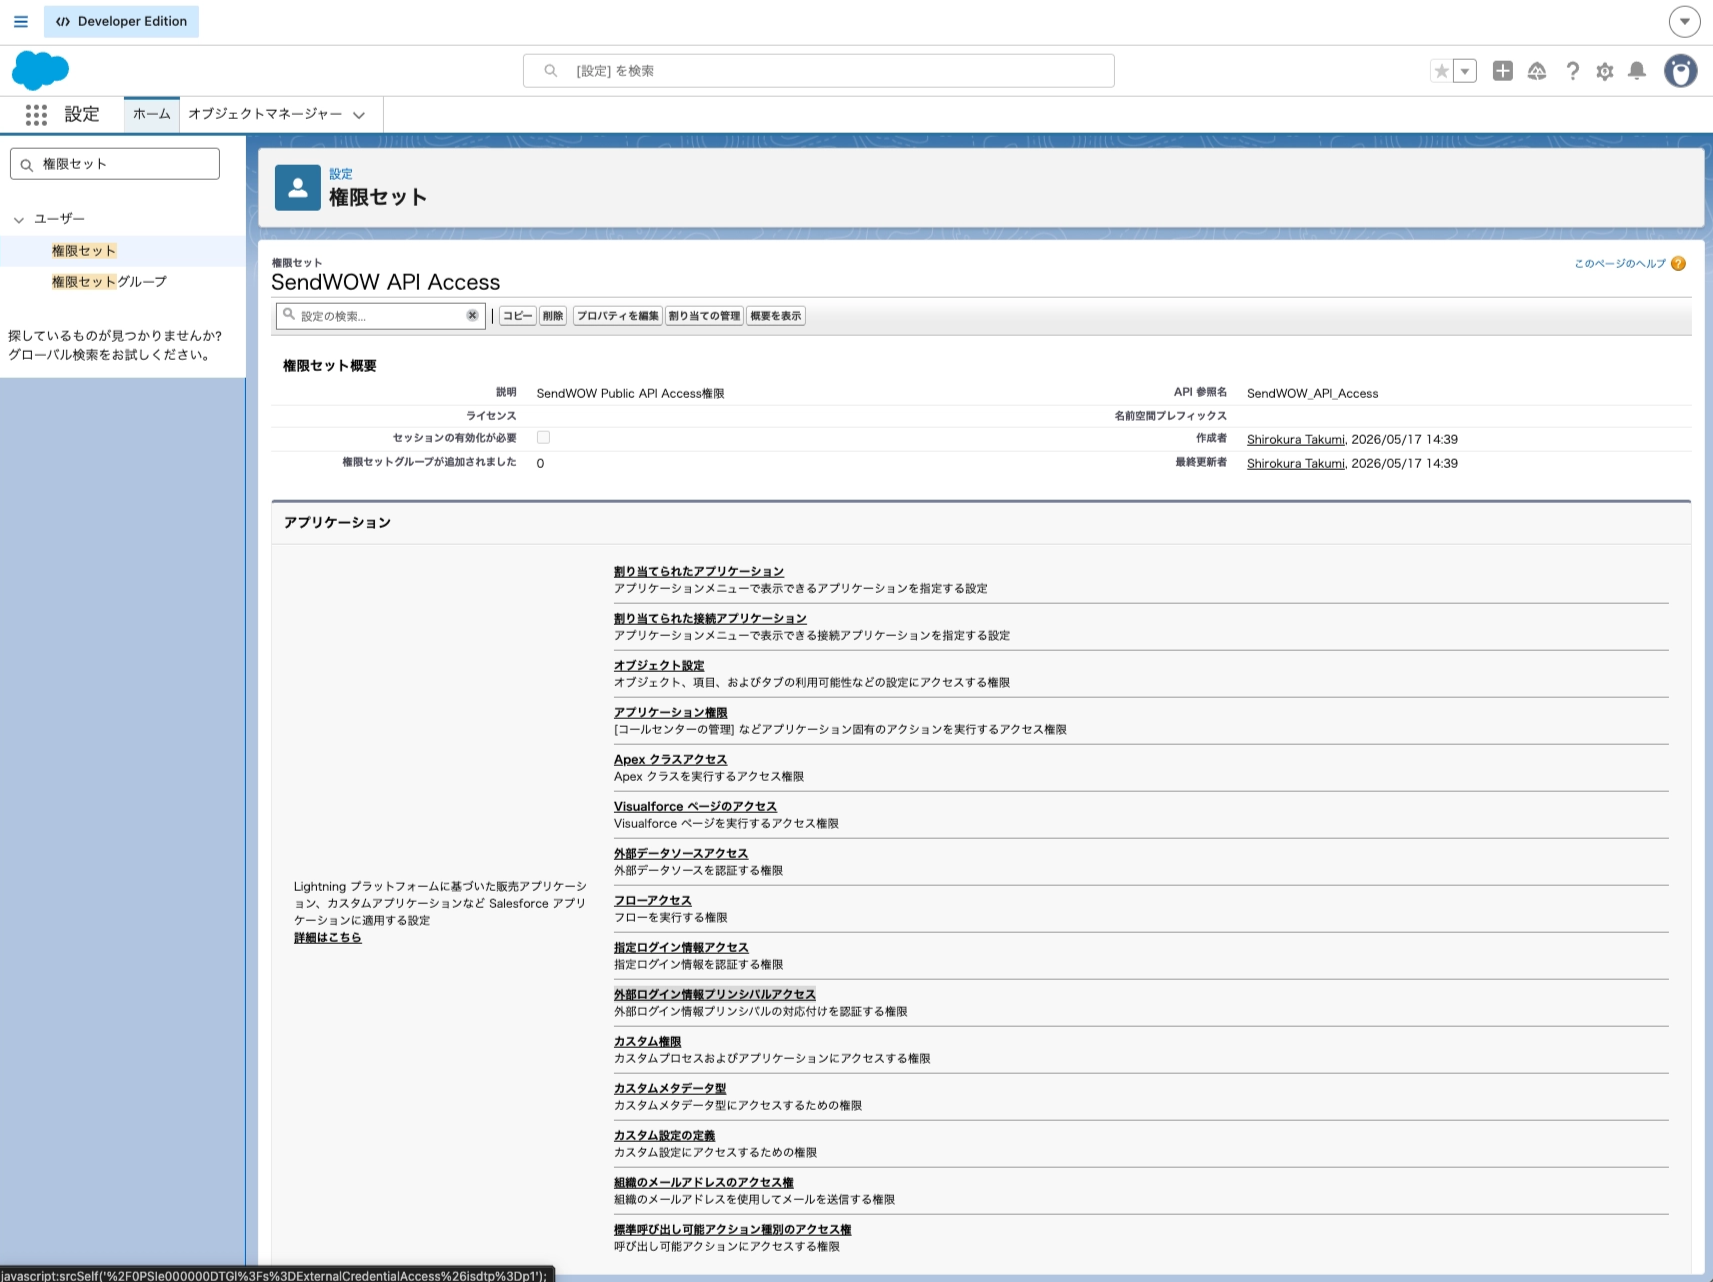Collapse the ユーザー tree section
This screenshot has width=1713, height=1282.
tap(19, 219)
